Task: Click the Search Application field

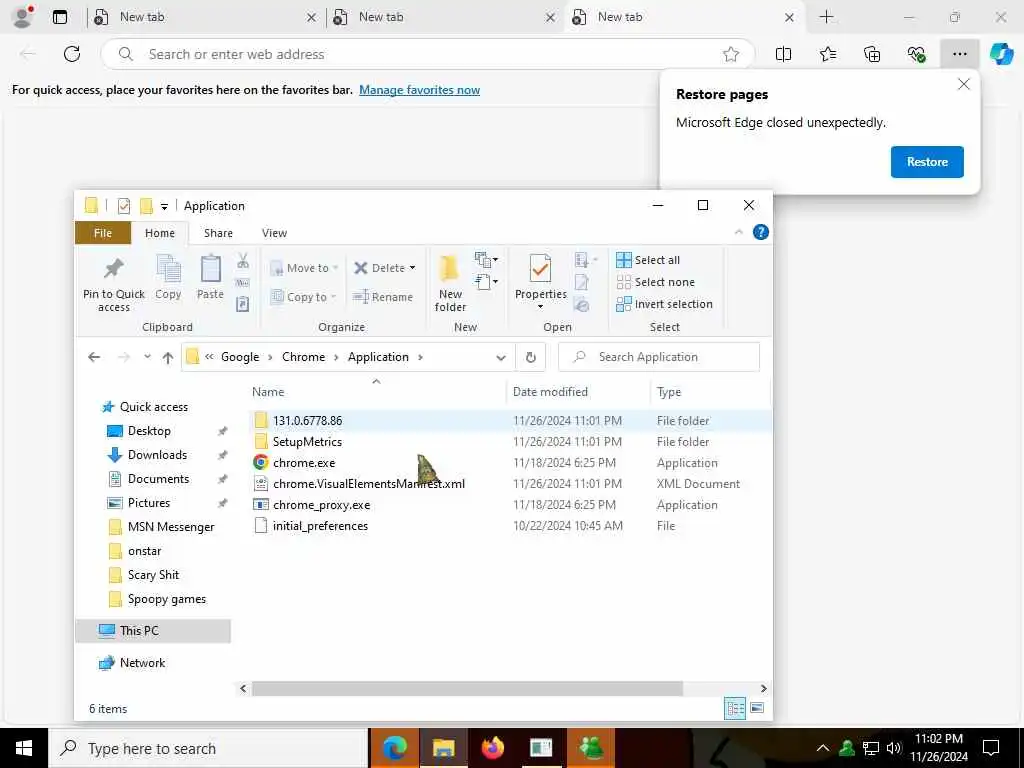Action: (659, 357)
